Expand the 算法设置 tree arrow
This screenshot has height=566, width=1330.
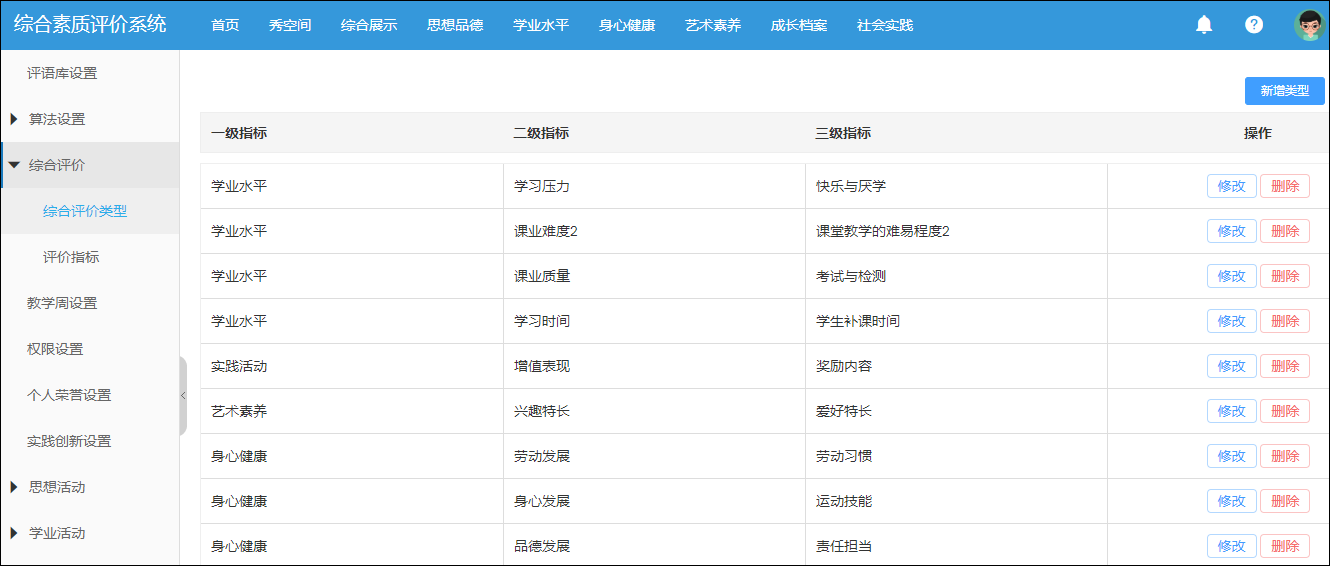(14, 119)
